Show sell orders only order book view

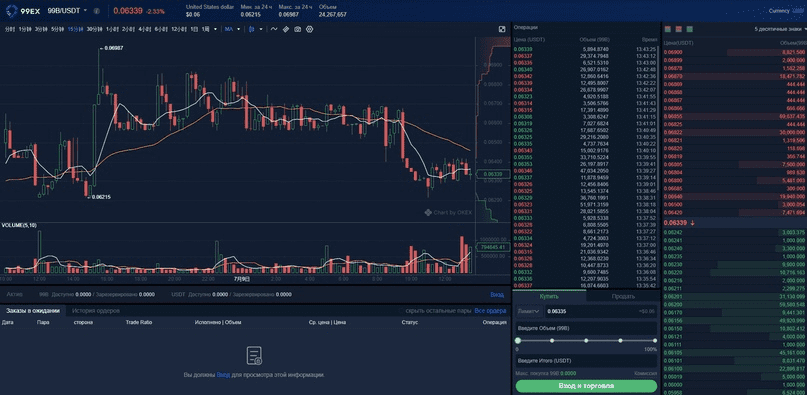click(x=679, y=29)
